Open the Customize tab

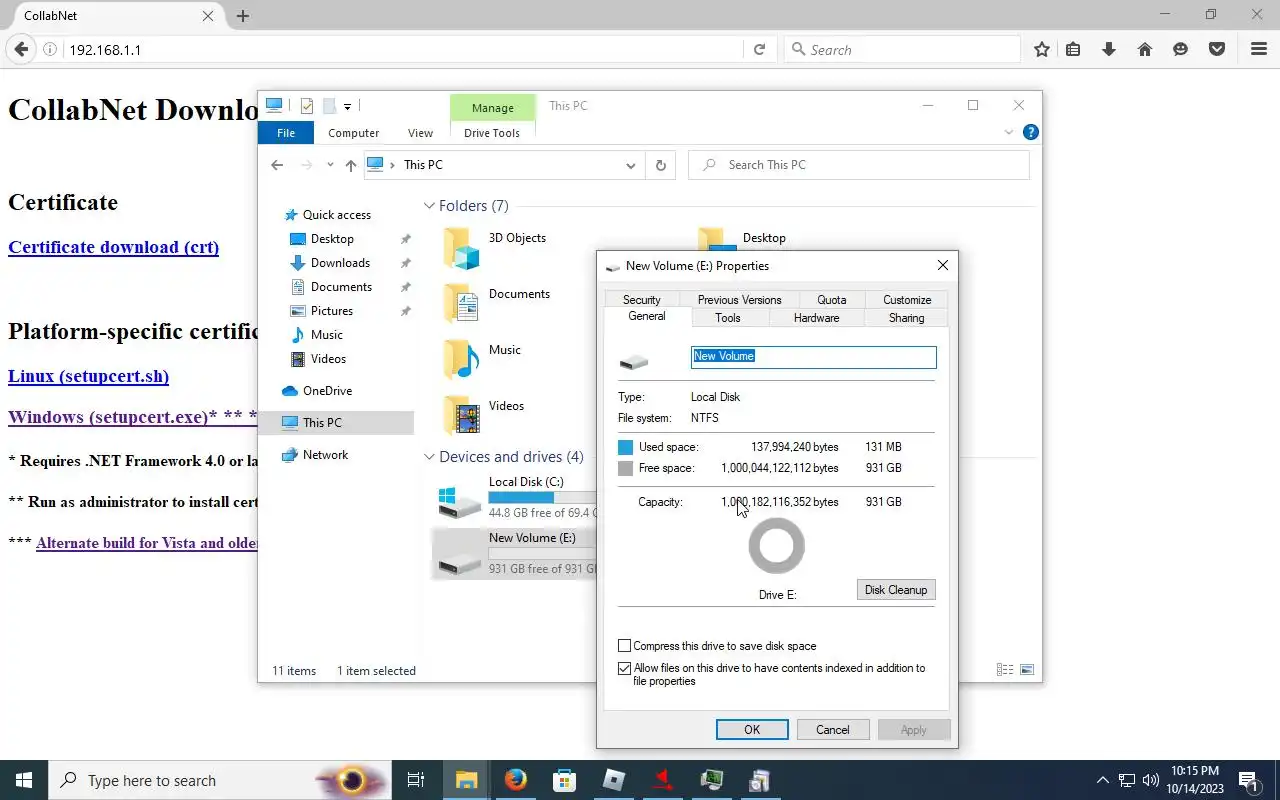907,299
